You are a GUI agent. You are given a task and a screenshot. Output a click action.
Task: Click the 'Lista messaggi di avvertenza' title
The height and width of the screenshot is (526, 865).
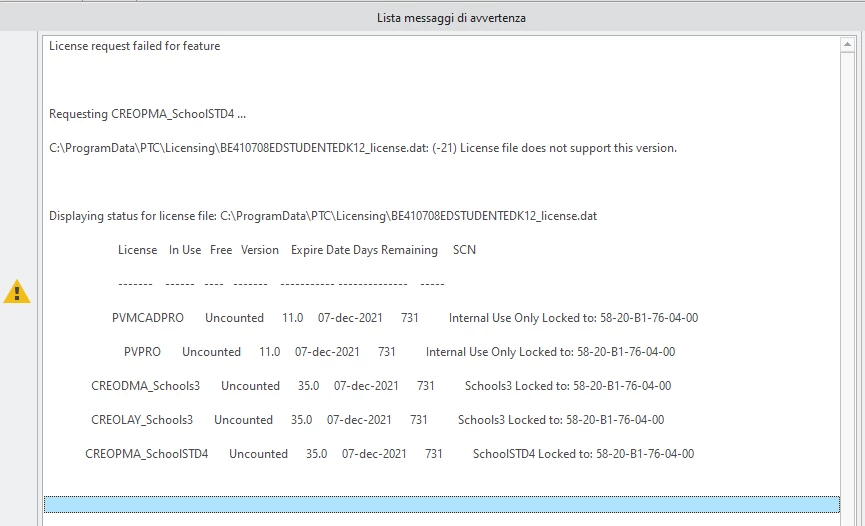[x=451, y=18]
